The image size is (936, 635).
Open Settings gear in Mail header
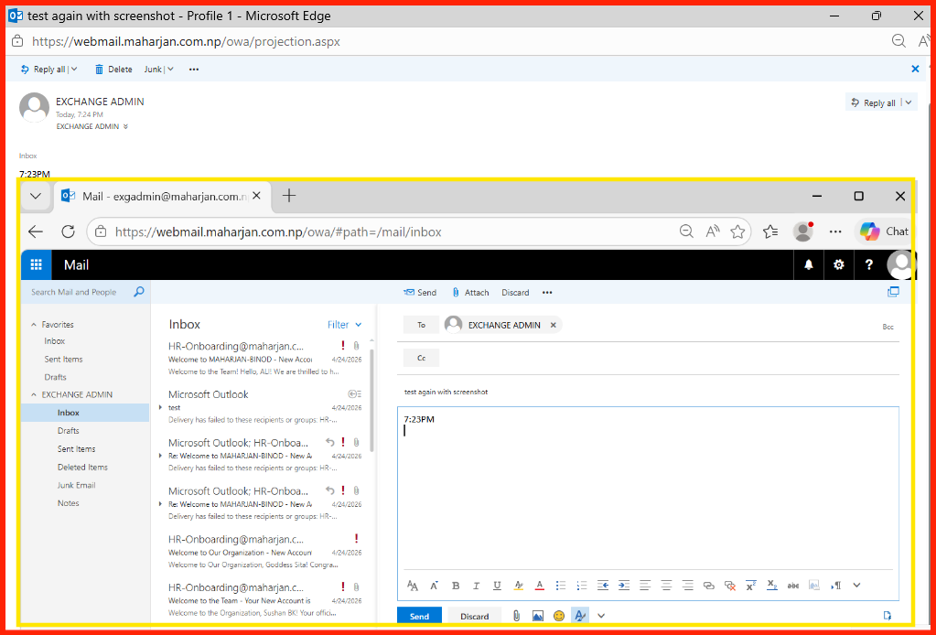pos(839,265)
